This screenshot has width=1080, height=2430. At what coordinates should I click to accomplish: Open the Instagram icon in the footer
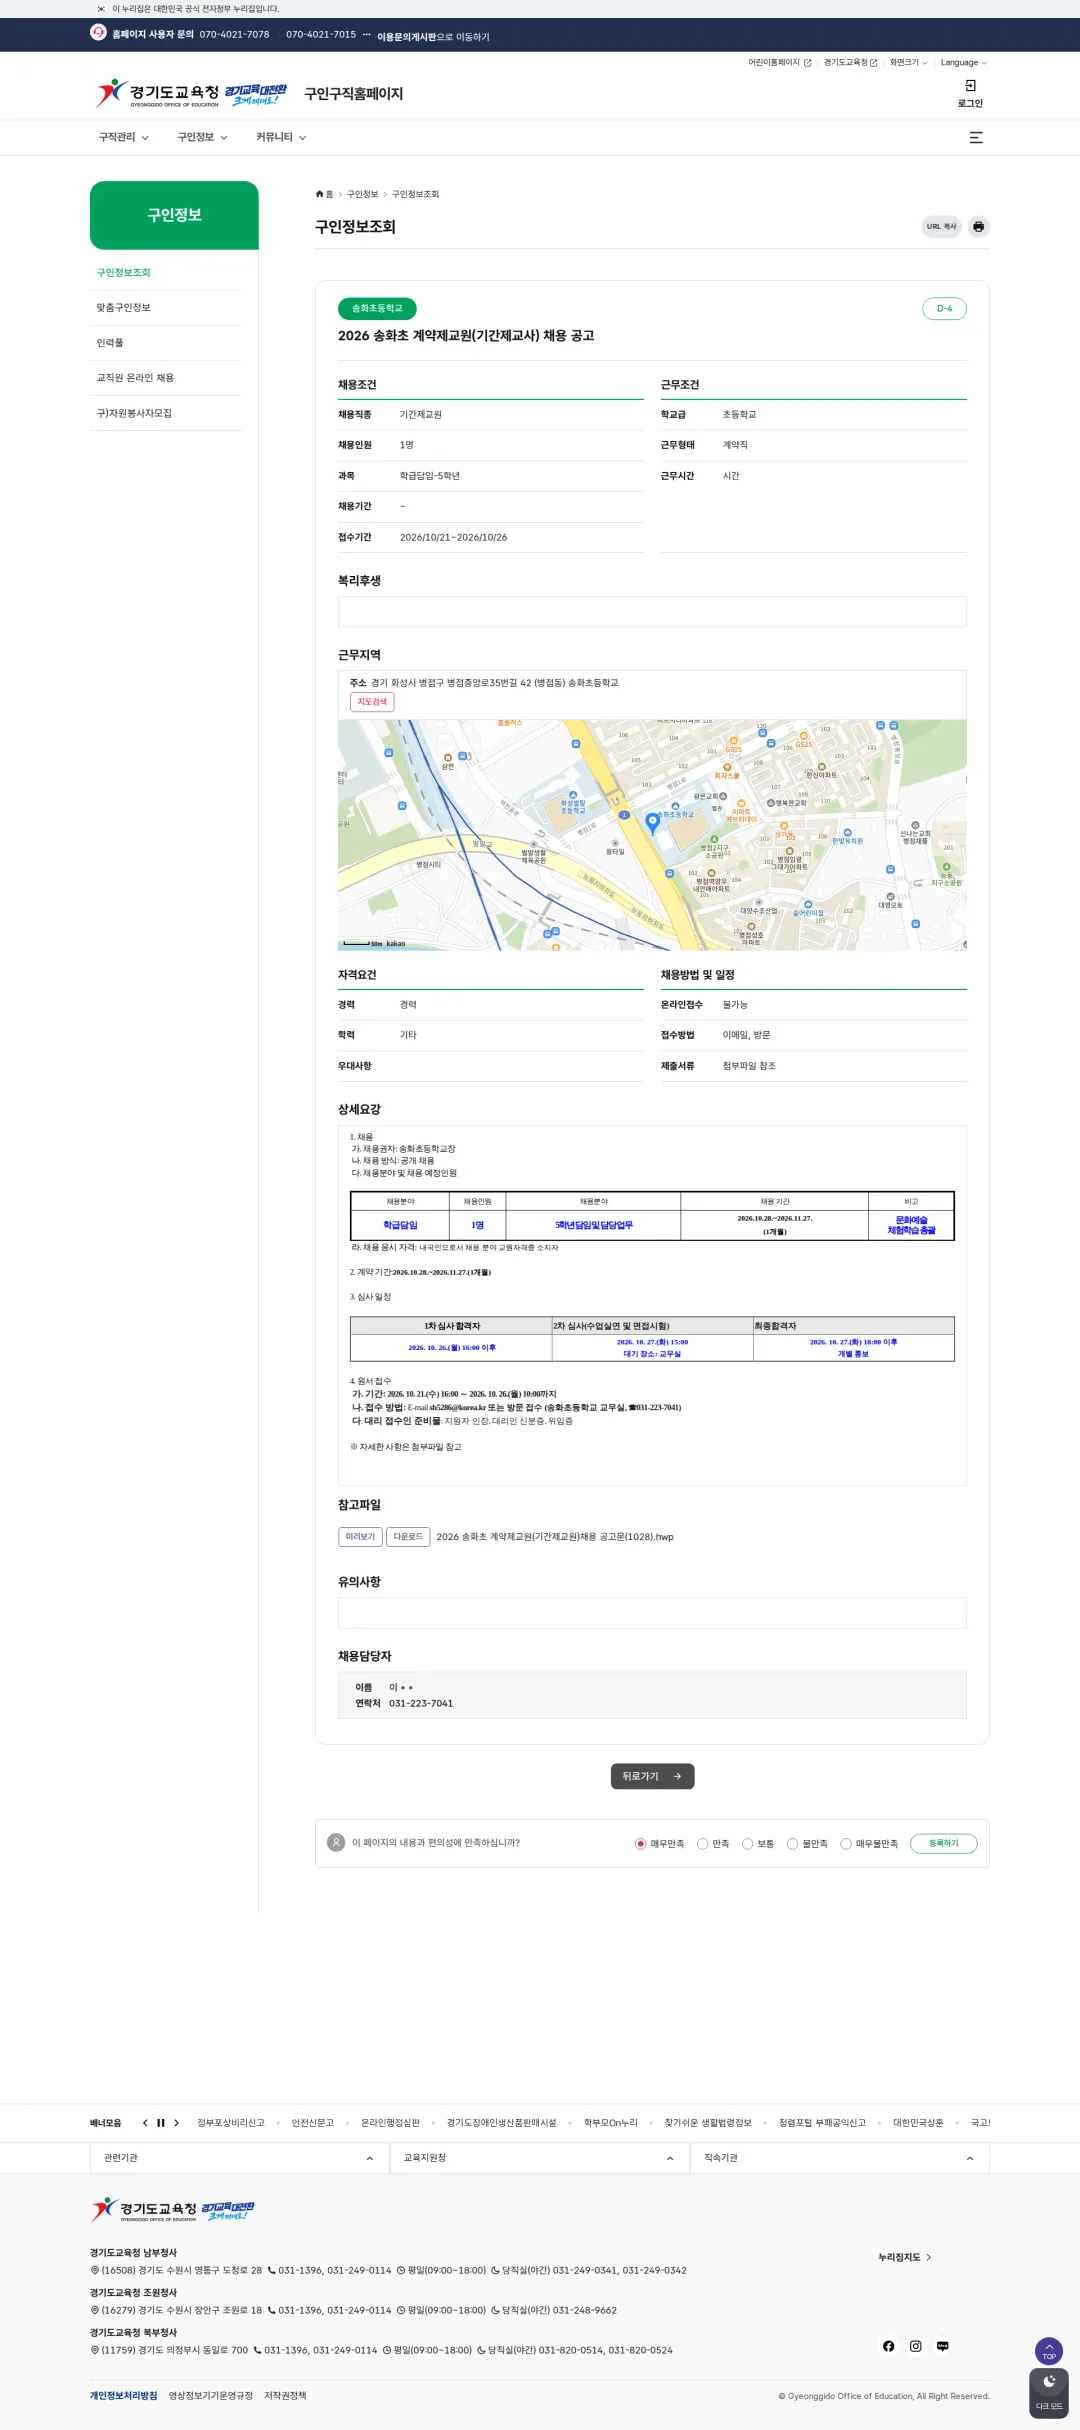[x=915, y=2346]
